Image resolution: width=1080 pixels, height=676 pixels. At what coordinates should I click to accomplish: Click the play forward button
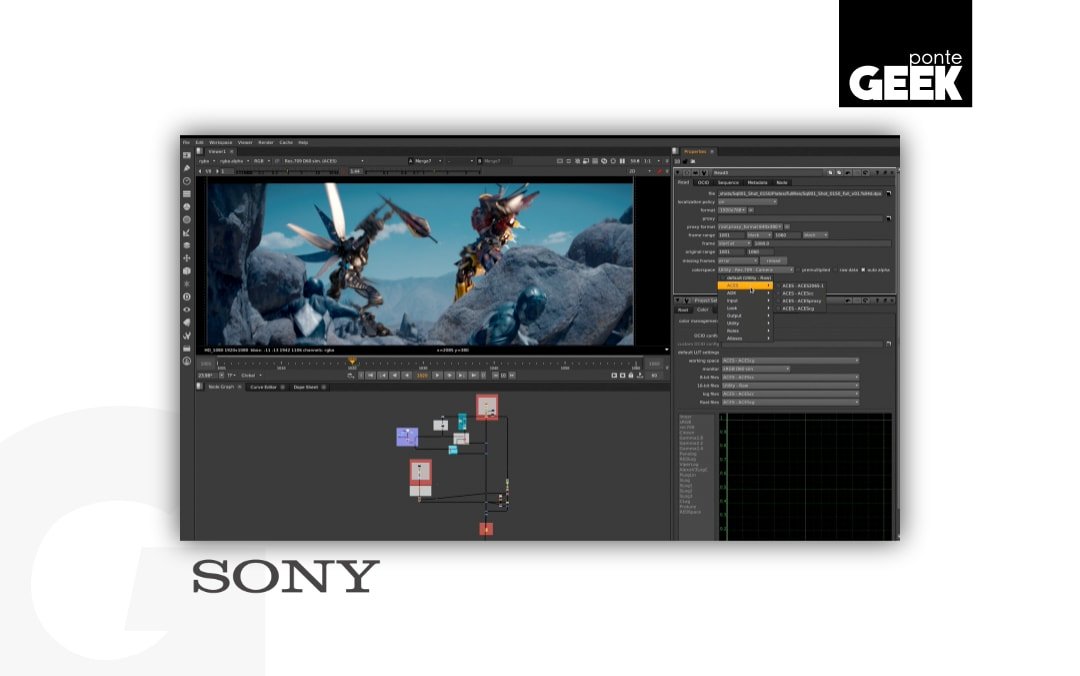click(x=437, y=376)
